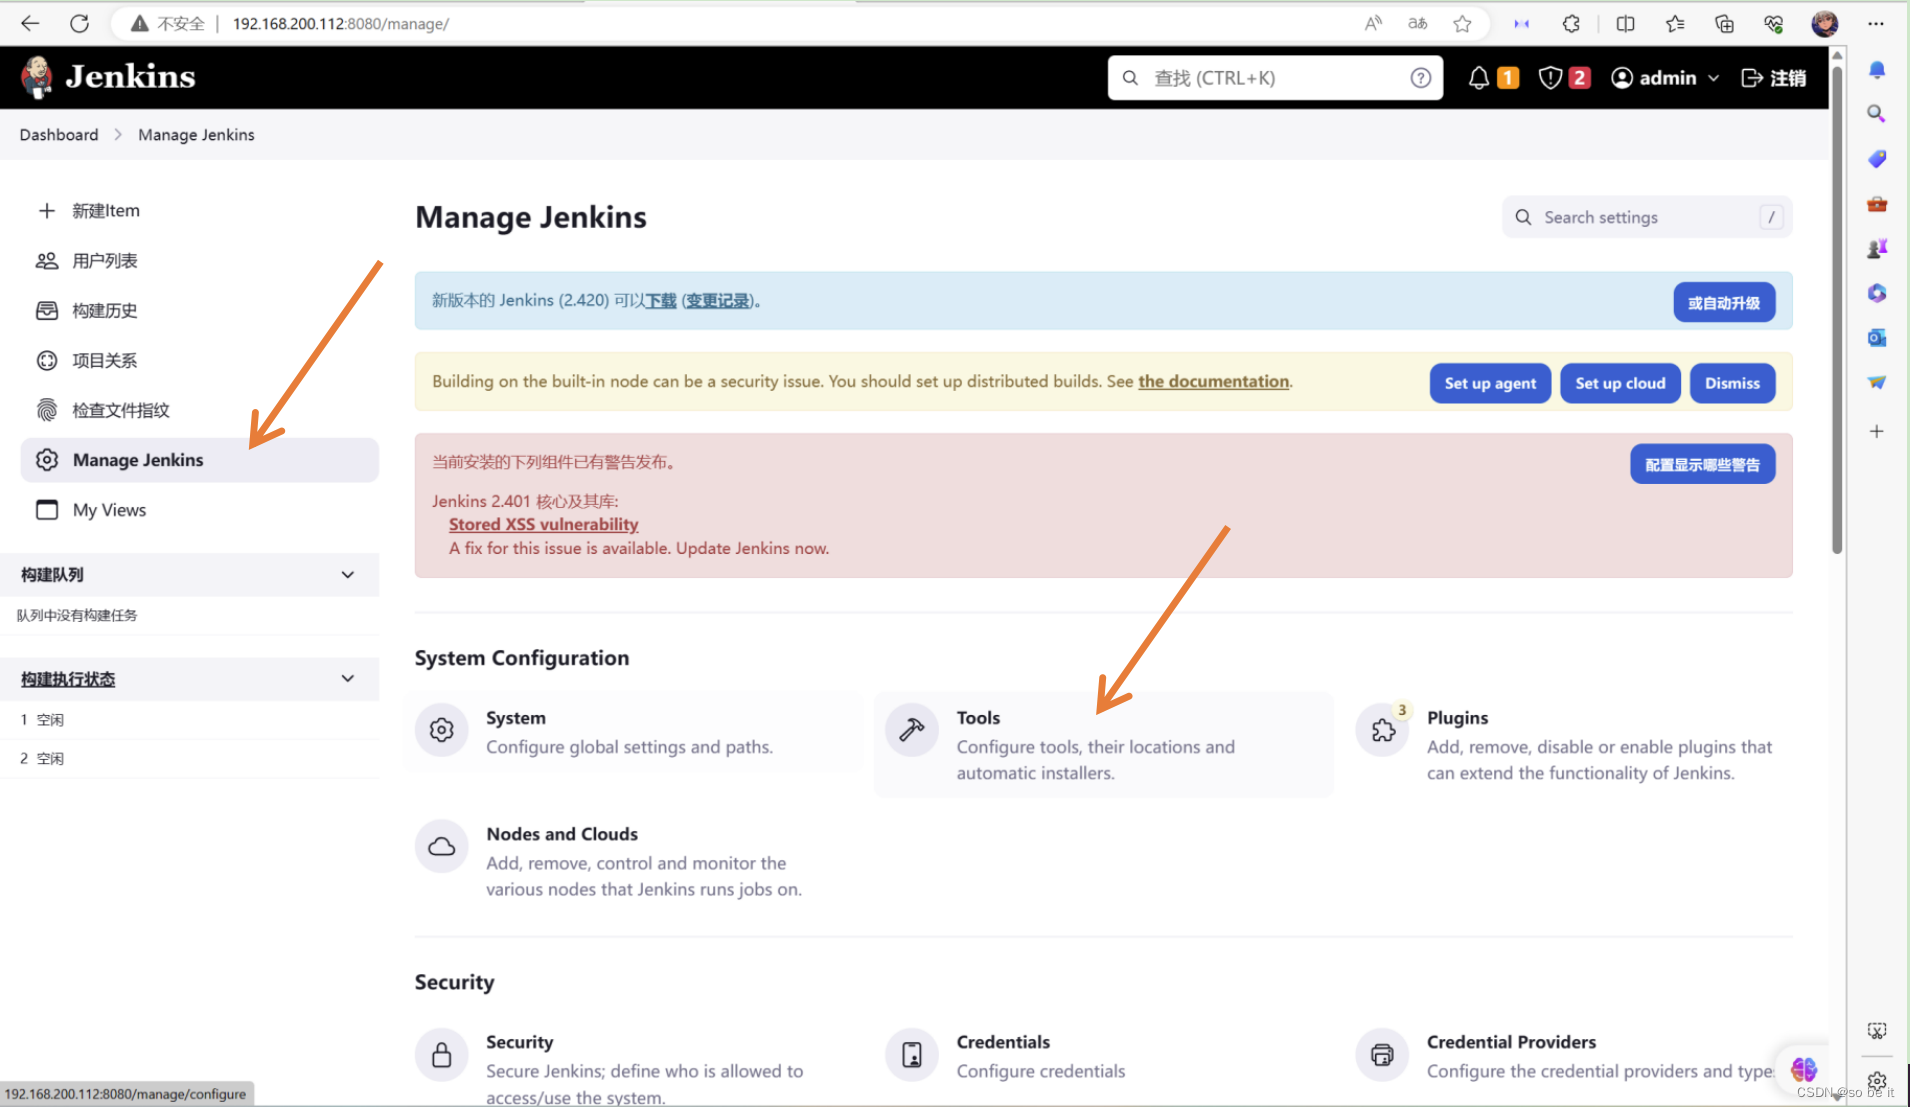This screenshot has width=1910, height=1107.
Task: Focus the 查找 search box
Action: 1275,78
